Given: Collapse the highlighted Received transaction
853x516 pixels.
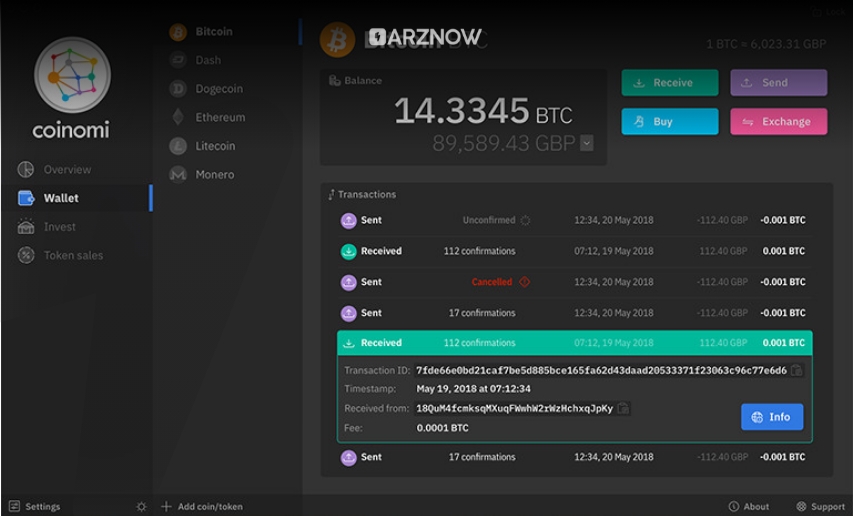Looking at the screenshot, I should coord(574,343).
